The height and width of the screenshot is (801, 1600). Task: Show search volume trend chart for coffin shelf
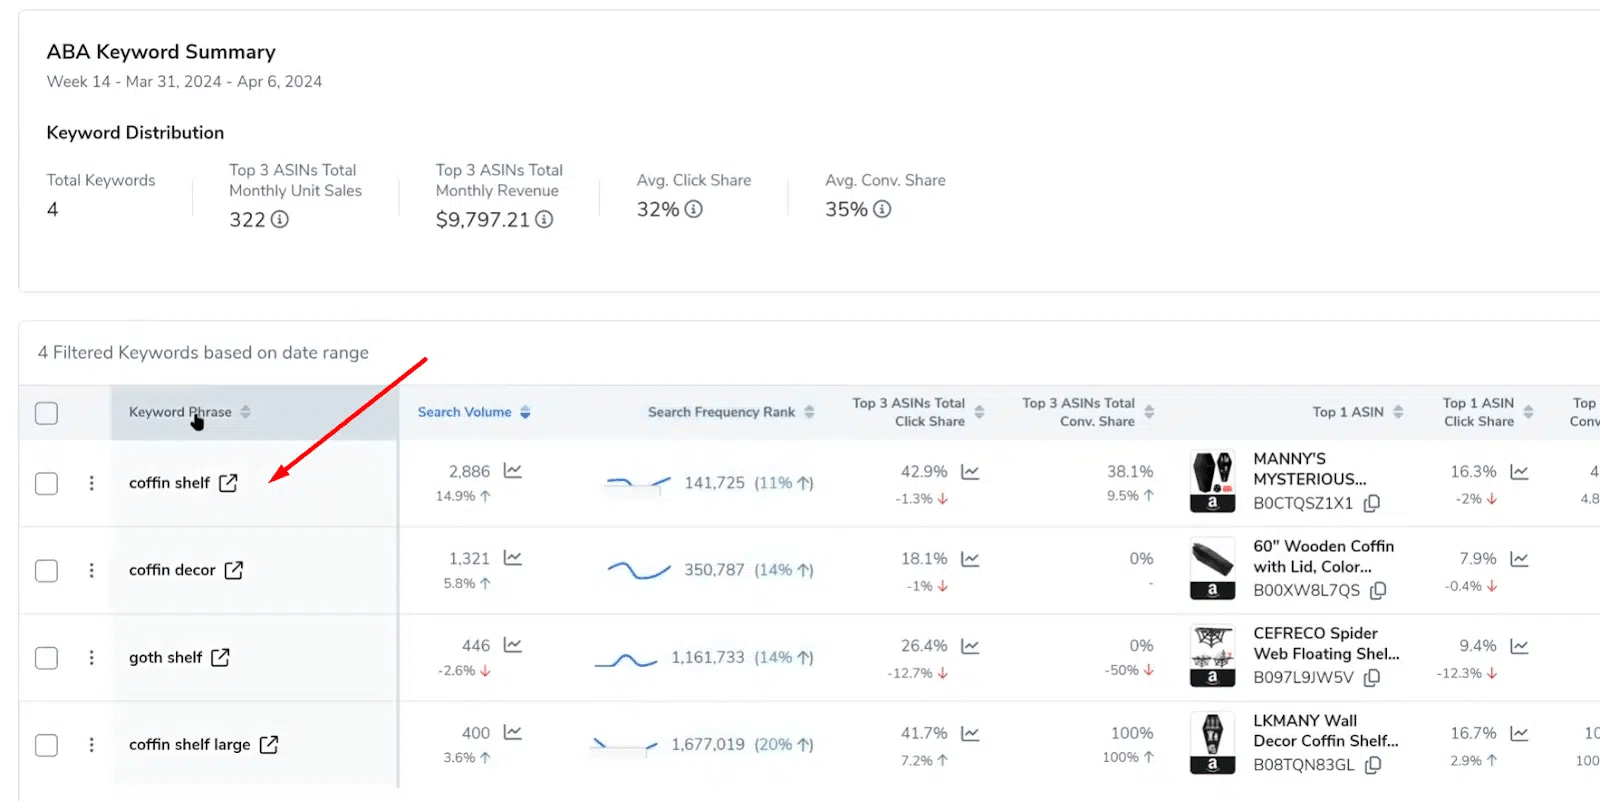click(x=513, y=470)
